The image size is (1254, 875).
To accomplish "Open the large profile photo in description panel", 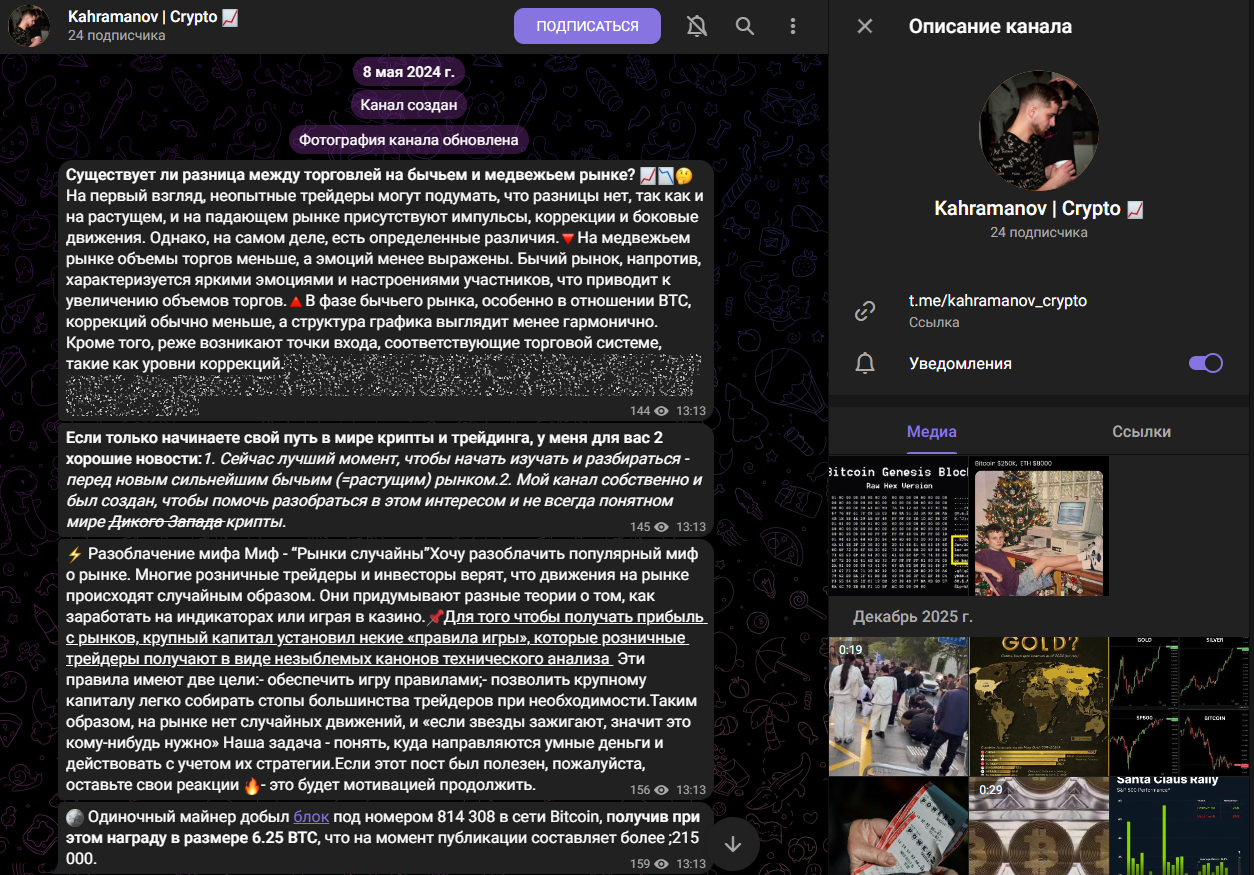I will click(x=1039, y=131).
